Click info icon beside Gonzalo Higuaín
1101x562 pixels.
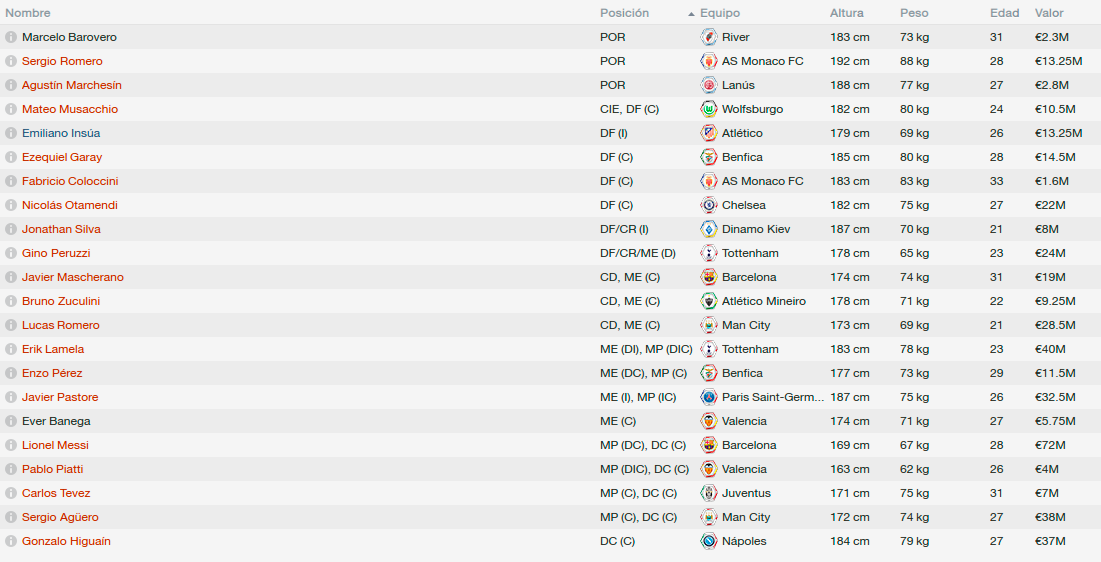(11, 541)
